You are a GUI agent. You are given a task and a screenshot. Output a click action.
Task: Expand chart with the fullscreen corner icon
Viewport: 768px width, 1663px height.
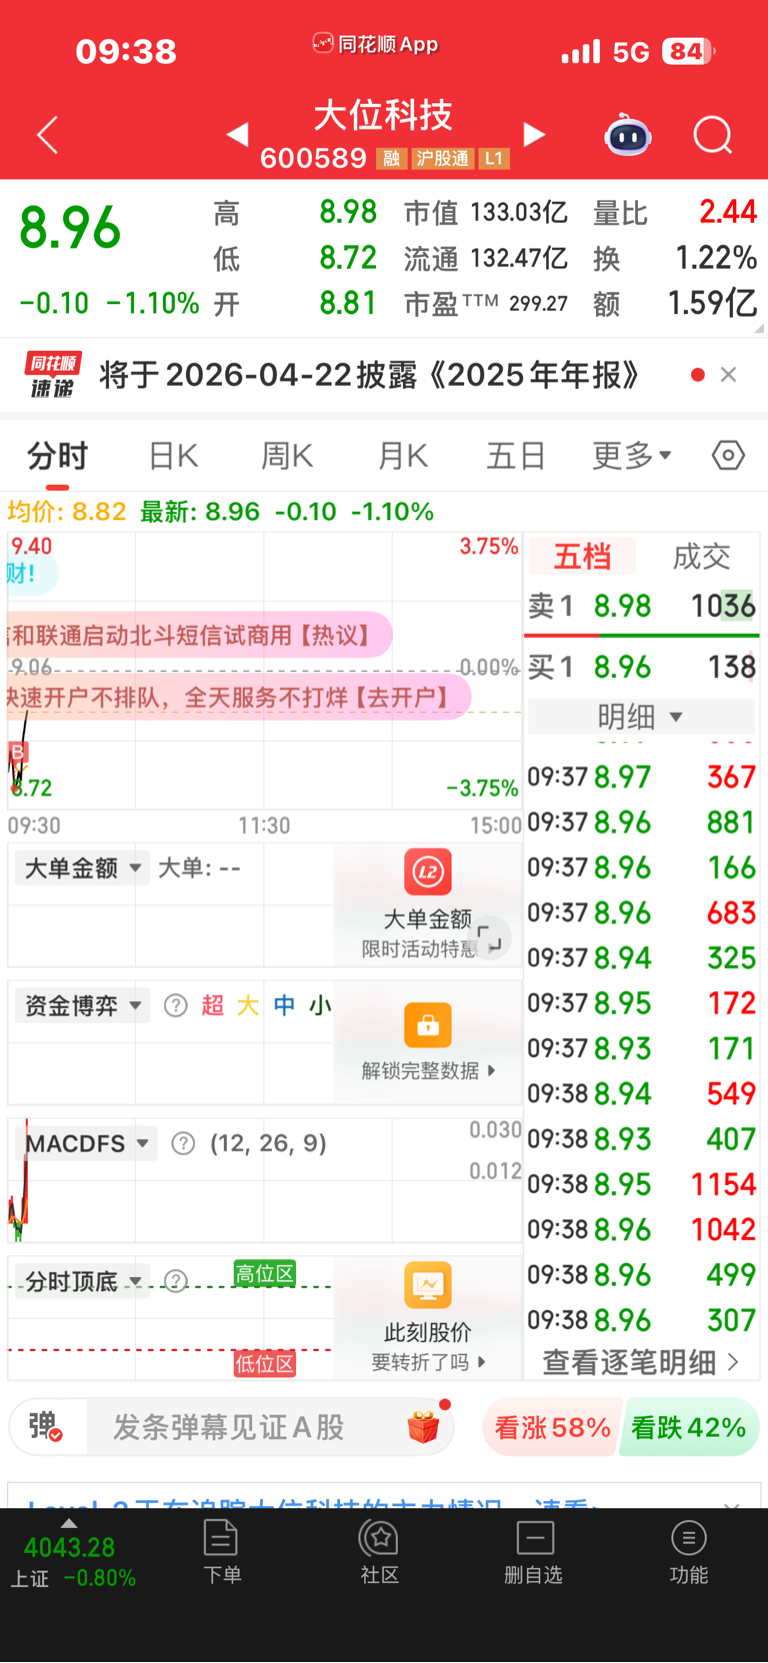[x=490, y=938]
